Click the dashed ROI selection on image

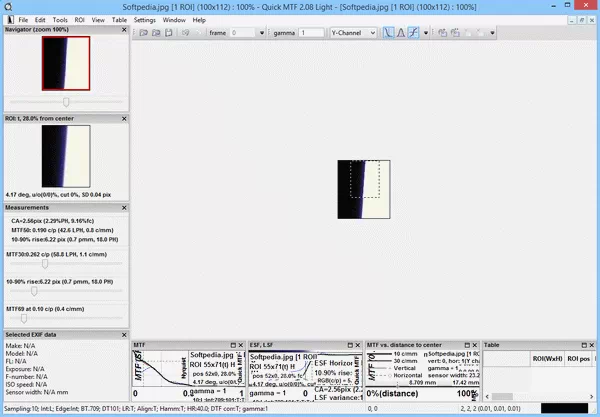pos(365,179)
